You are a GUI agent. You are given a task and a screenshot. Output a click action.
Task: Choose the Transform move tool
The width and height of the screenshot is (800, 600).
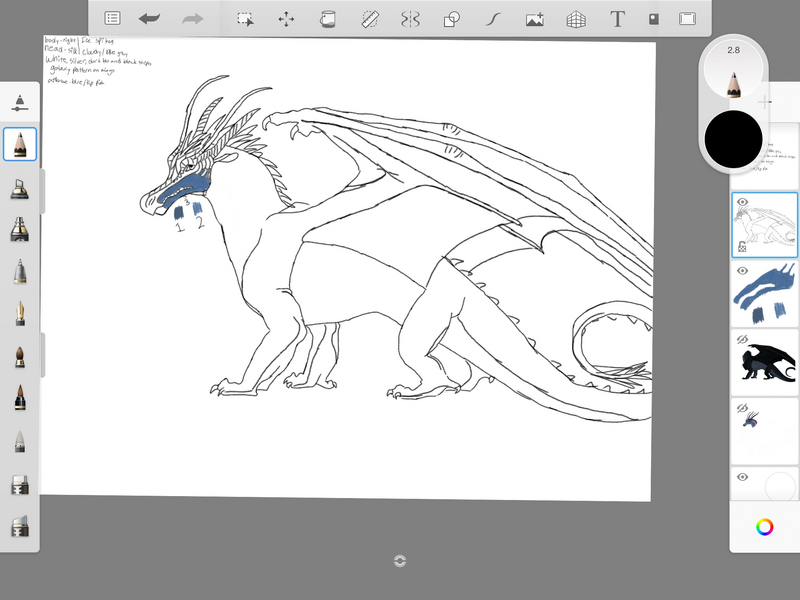[x=286, y=18]
